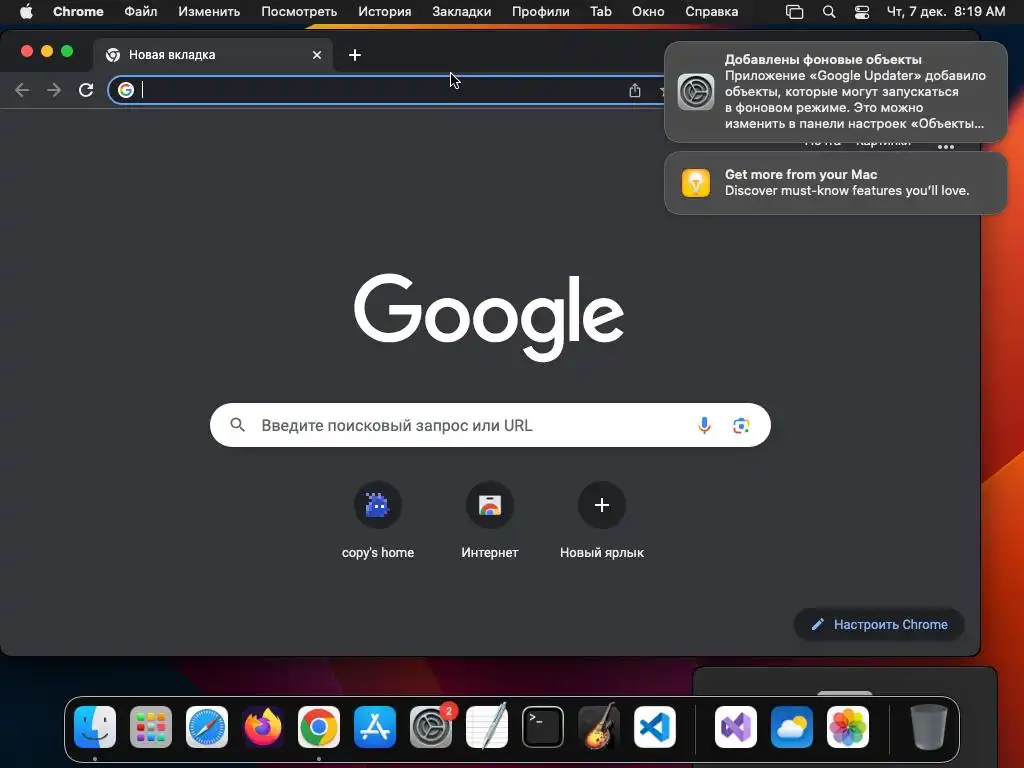
Task: Click the Google search box
Action: 490,425
